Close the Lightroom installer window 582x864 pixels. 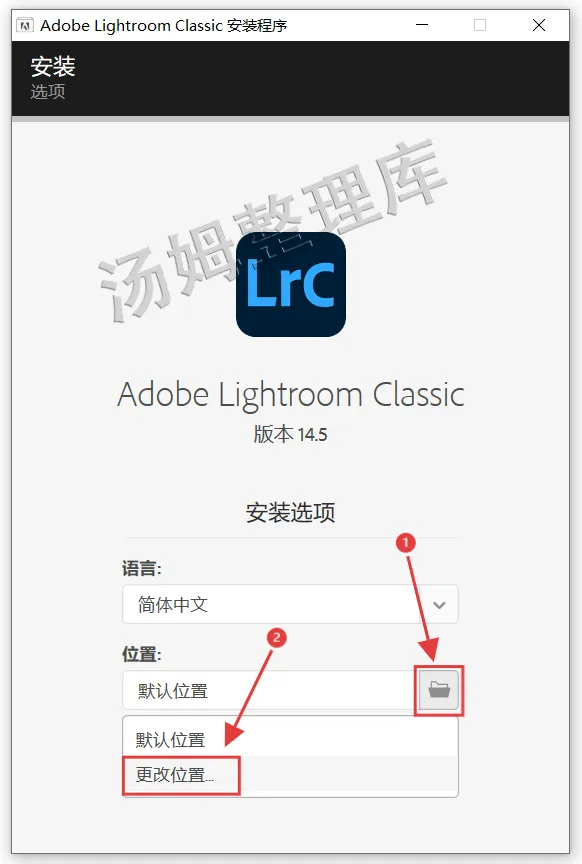[539, 25]
